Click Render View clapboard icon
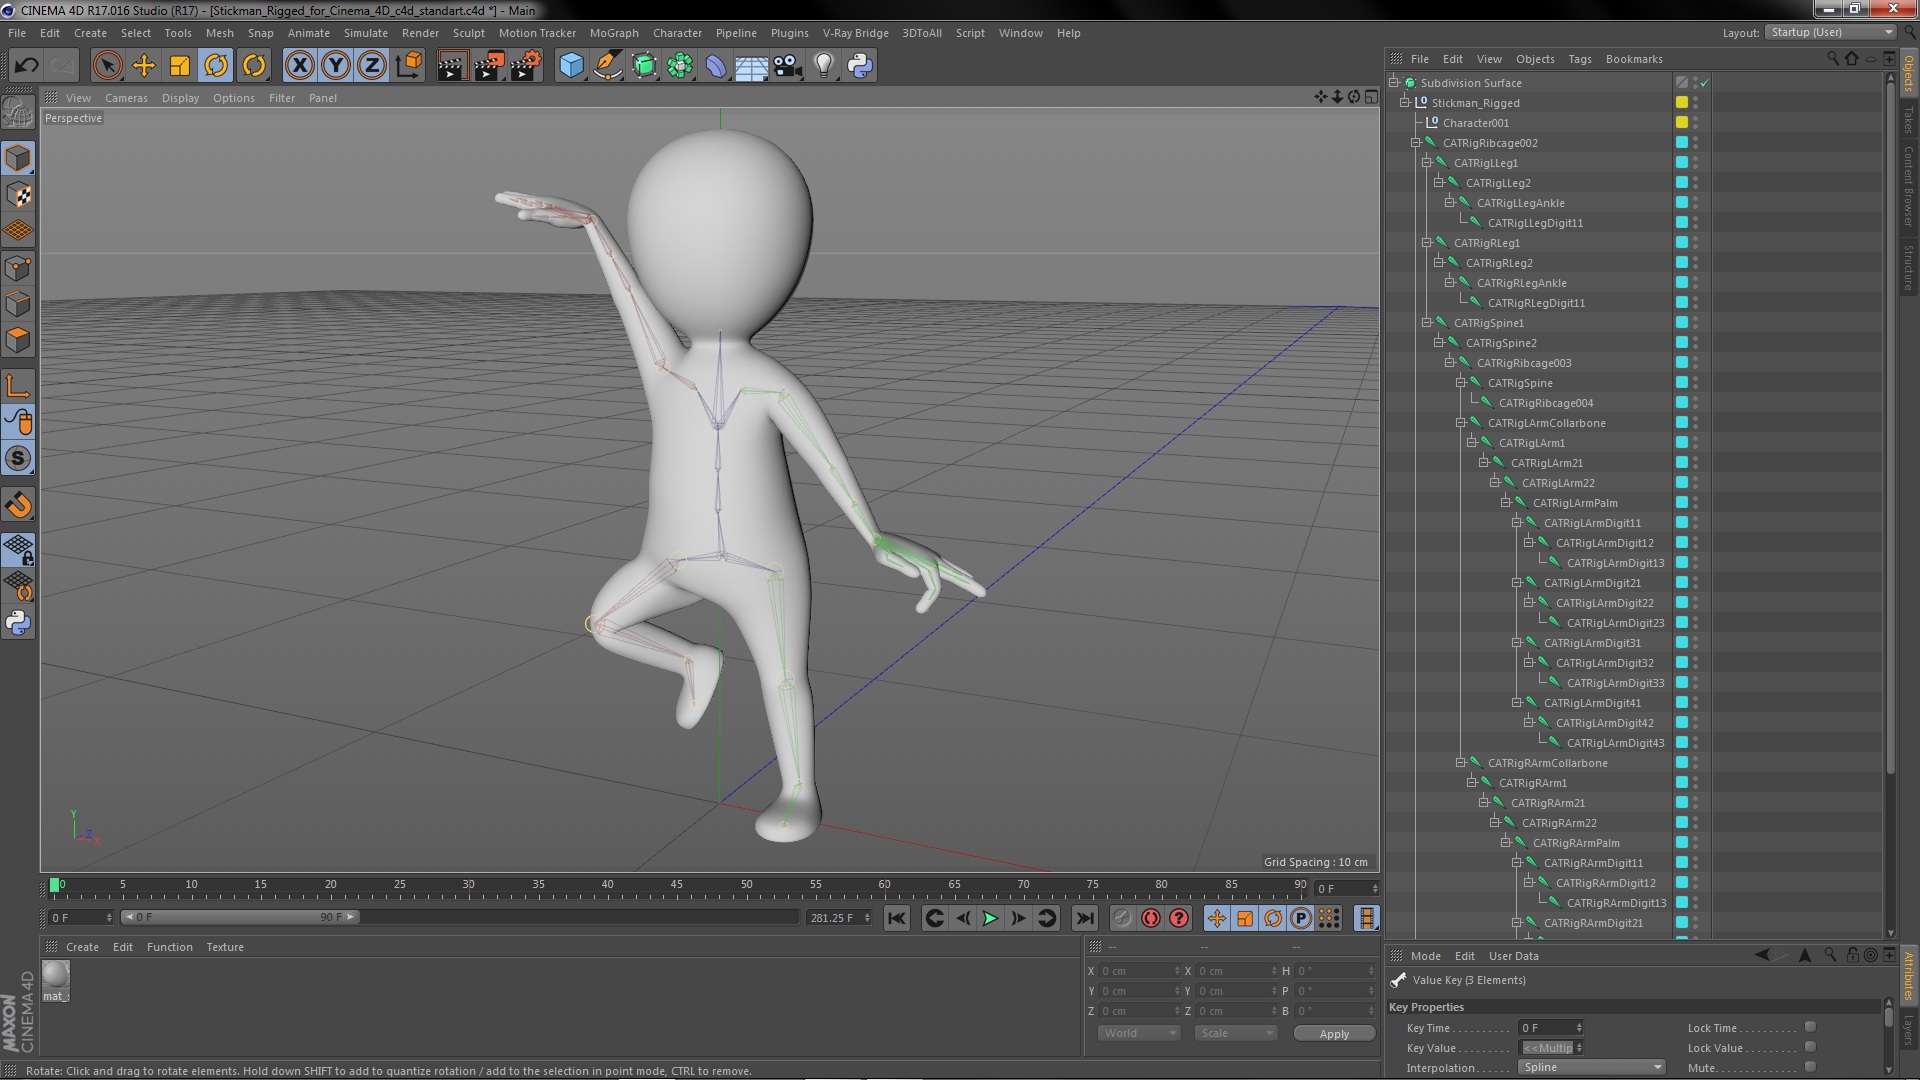Viewport: 1920px width, 1080px height. 452,66
